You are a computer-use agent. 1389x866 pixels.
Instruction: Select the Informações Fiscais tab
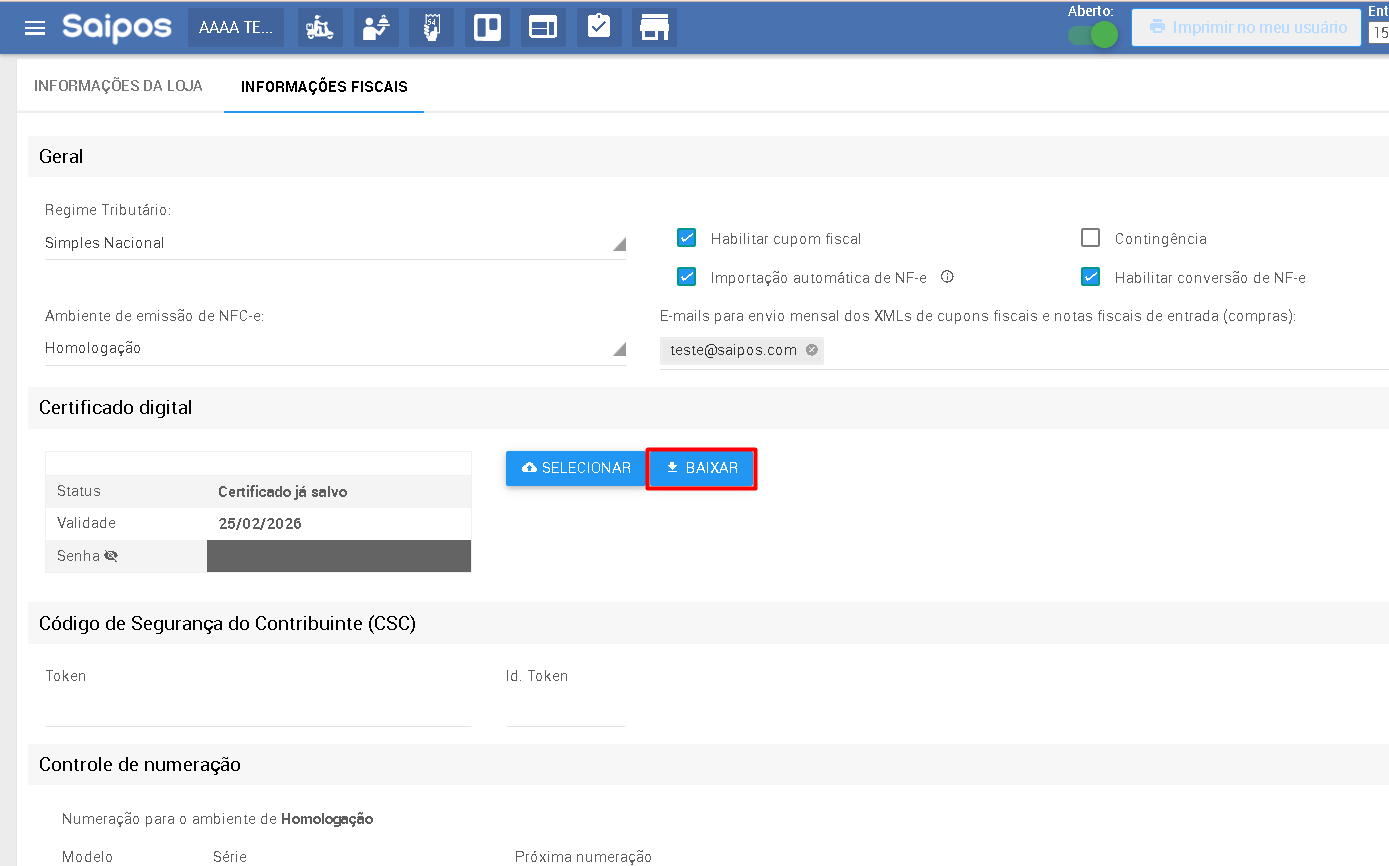(x=324, y=87)
